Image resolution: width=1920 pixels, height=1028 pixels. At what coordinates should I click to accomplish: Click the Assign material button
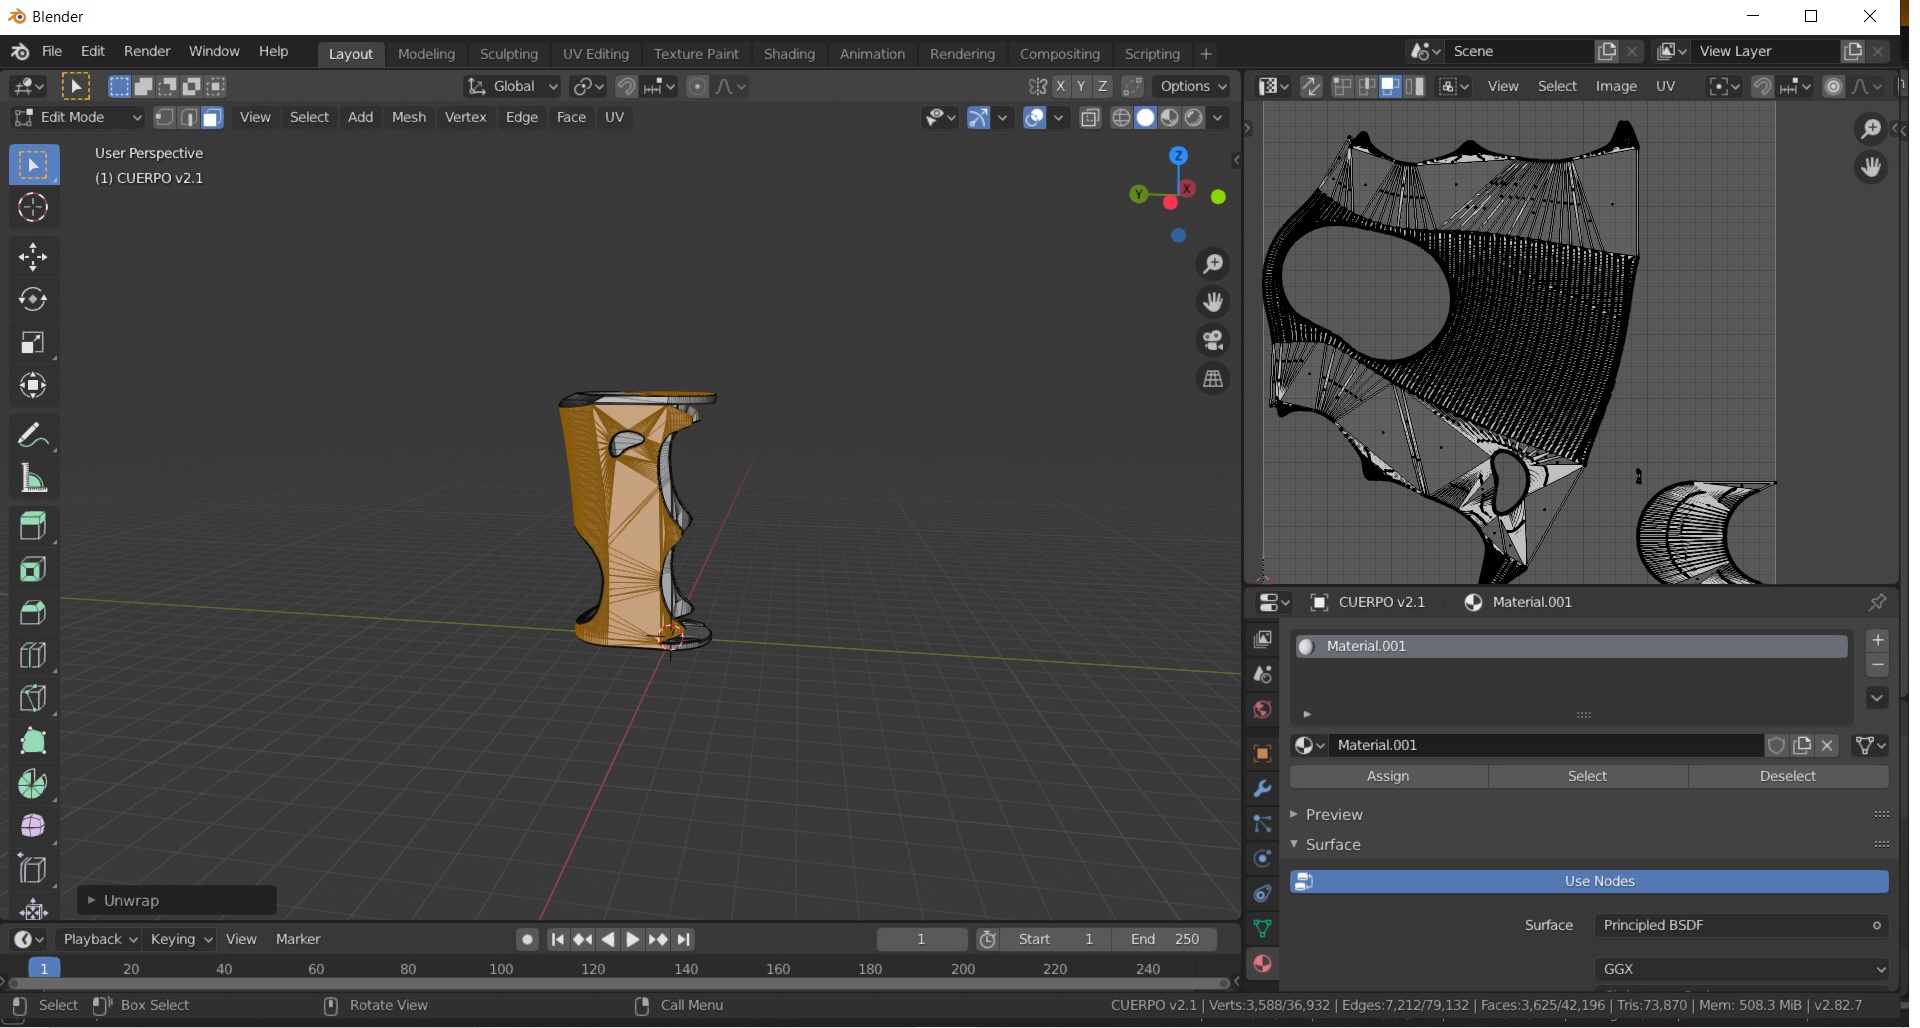coord(1387,776)
